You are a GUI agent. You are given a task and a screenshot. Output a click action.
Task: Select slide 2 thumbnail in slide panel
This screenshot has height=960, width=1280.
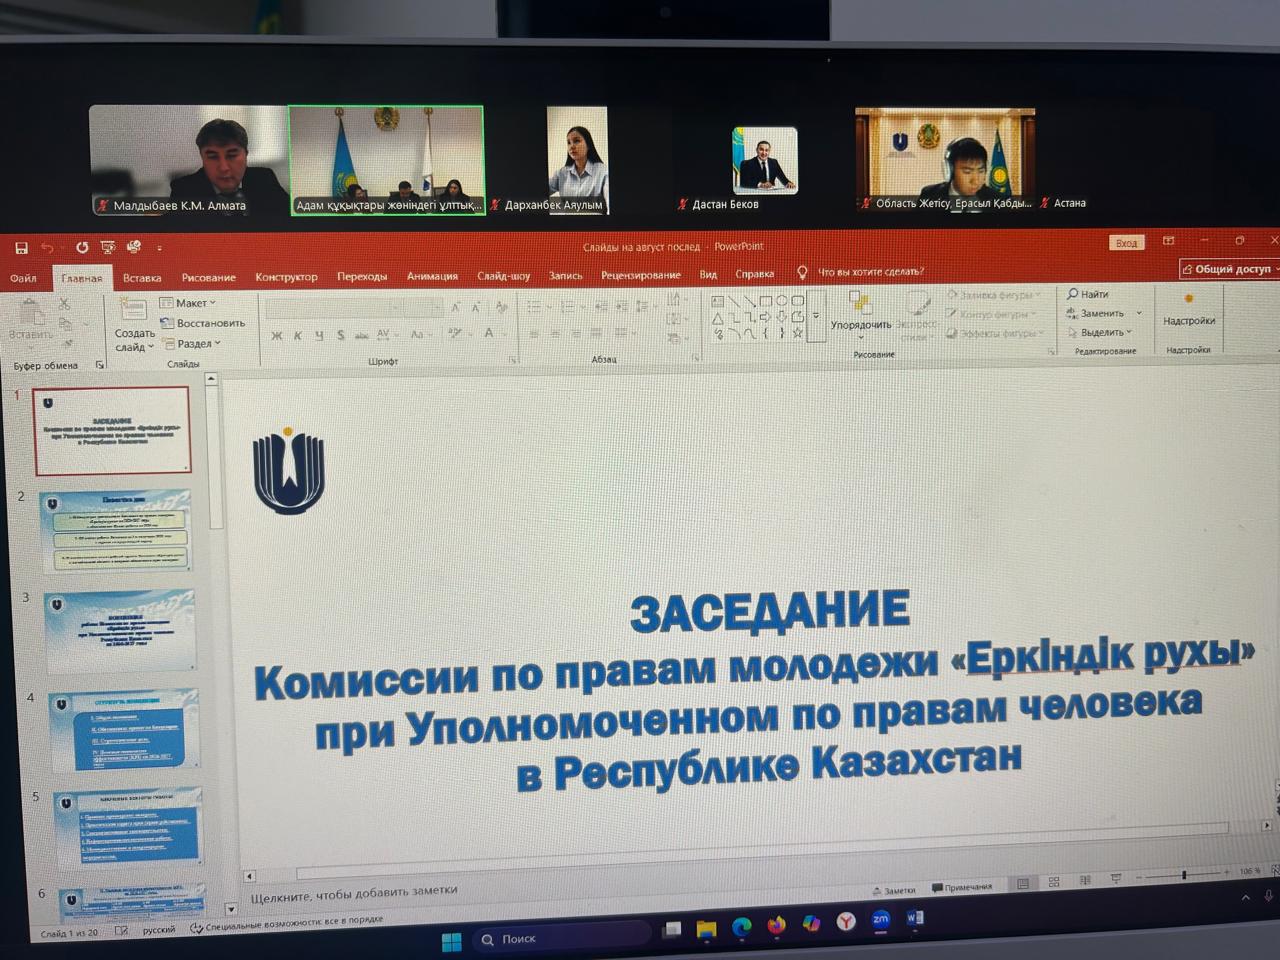(115, 530)
